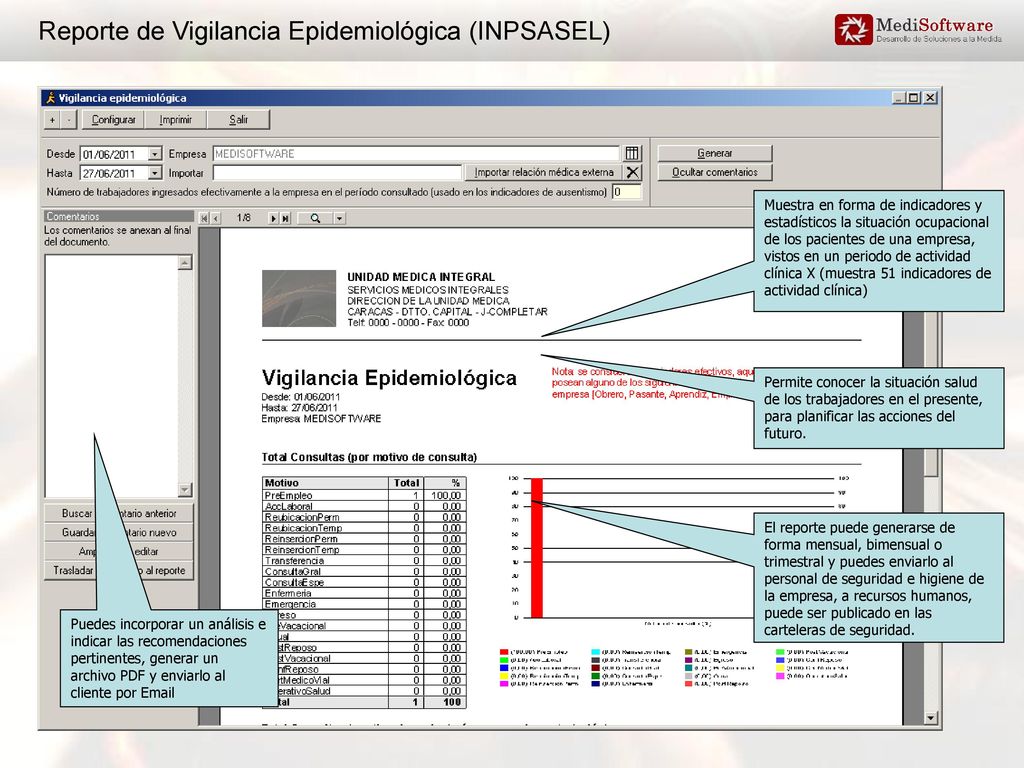
Task: Click the red PreEmpleo chart bar
Action: coord(537,548)
